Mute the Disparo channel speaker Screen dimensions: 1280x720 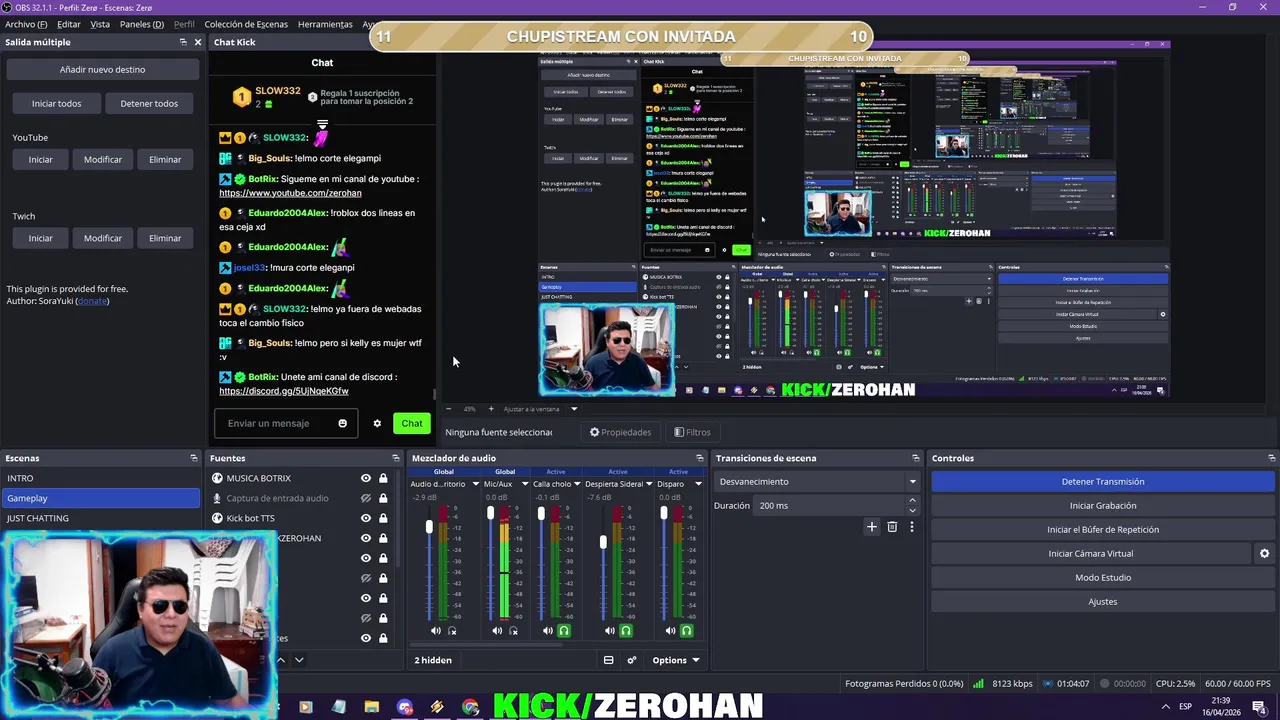(x=670, y=631)
